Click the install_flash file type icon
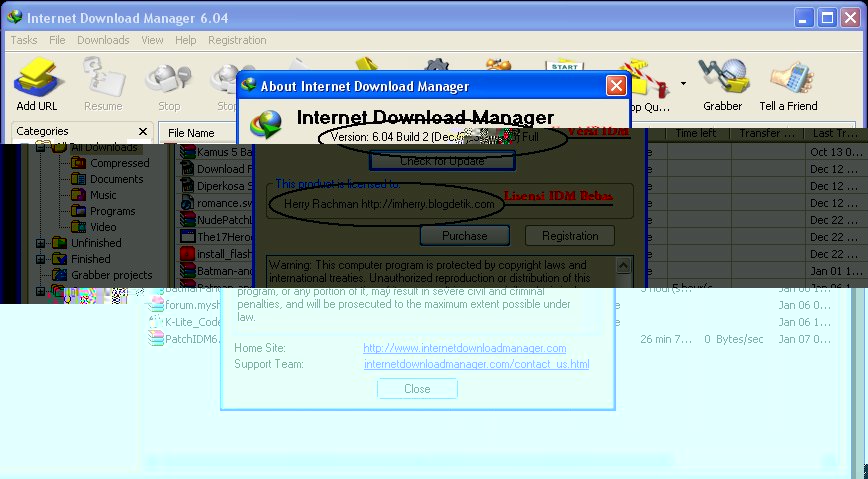The image size is (868, 479). tap(188, 254)
